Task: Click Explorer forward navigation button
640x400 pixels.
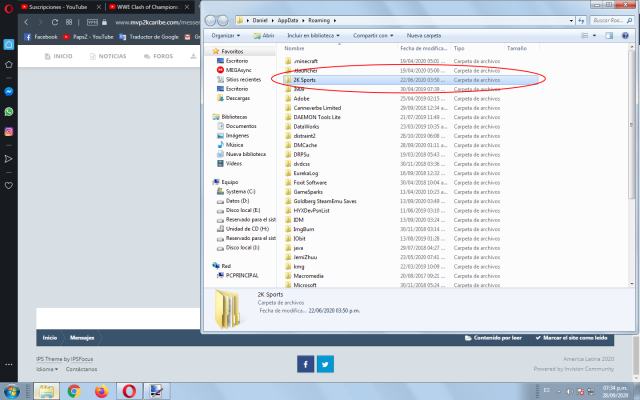Action: pos(223,20)
